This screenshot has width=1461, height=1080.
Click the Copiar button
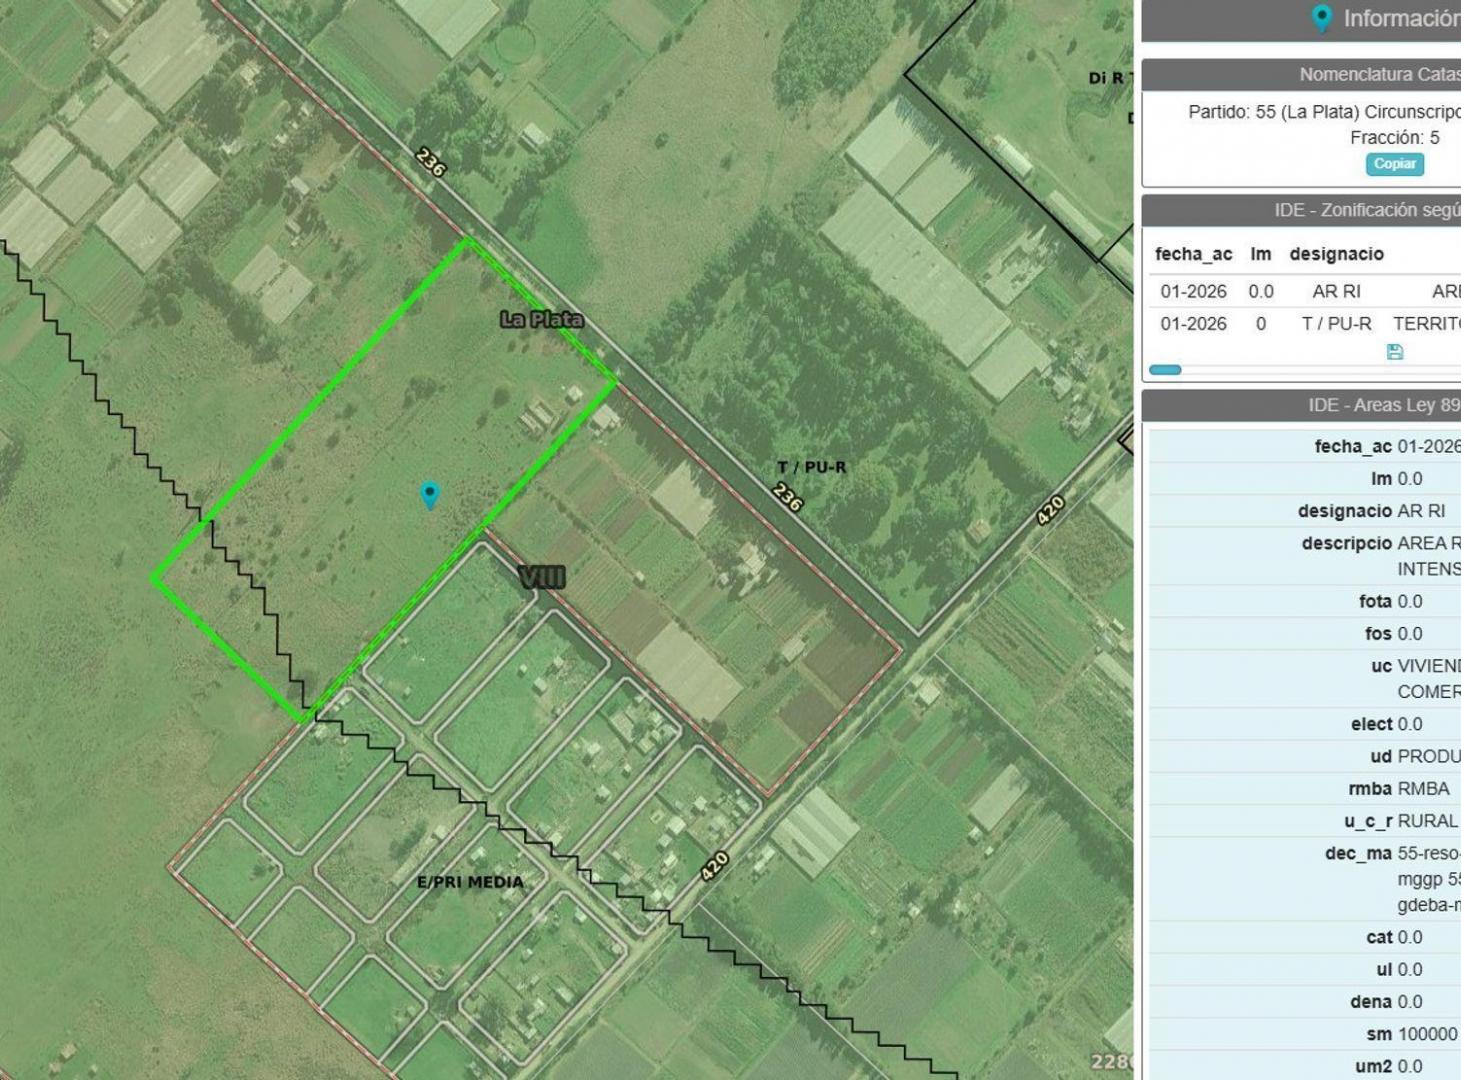coord(1395,164)
